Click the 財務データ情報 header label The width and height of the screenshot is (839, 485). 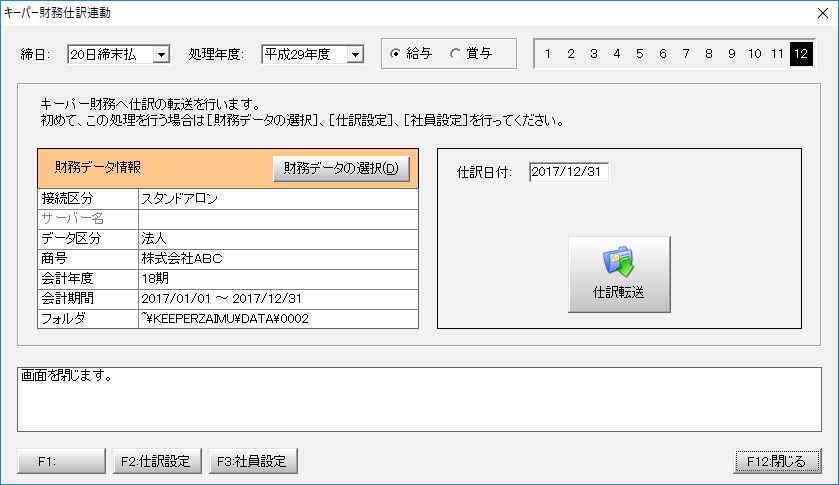(x=98, y=168)
